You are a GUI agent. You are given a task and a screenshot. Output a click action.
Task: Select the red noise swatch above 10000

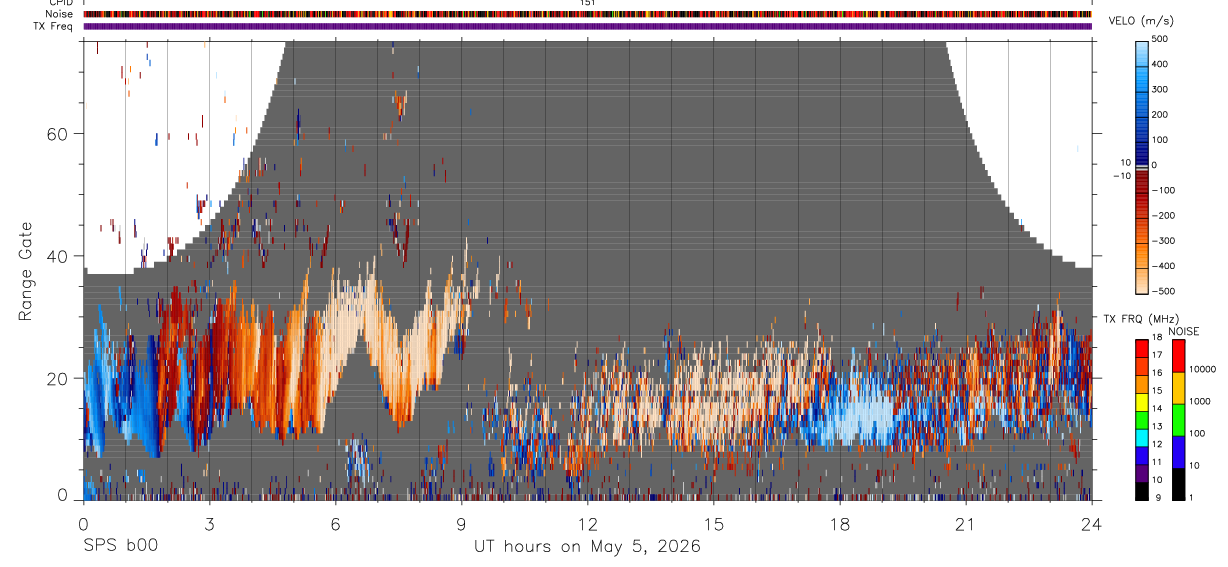click(1178, 356)
